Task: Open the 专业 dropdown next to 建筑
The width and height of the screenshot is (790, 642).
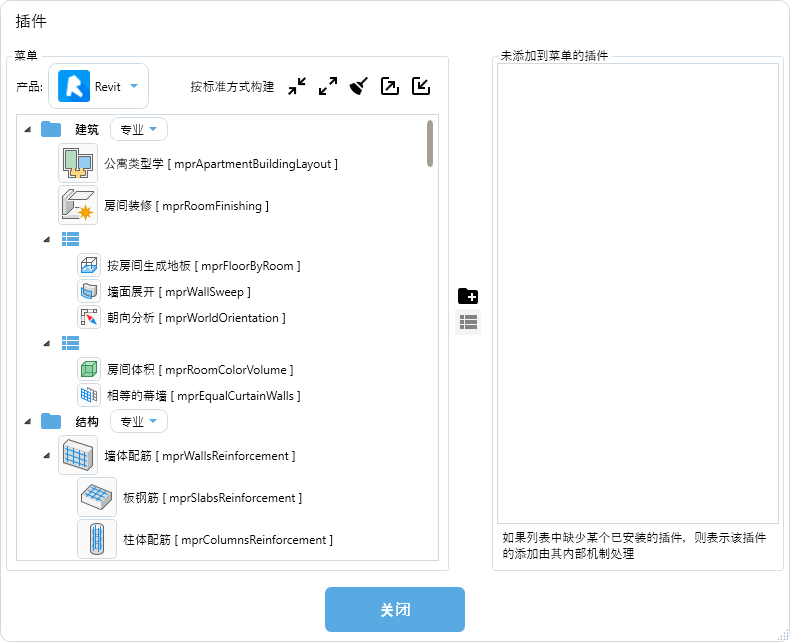Action: tap(139, 129)
